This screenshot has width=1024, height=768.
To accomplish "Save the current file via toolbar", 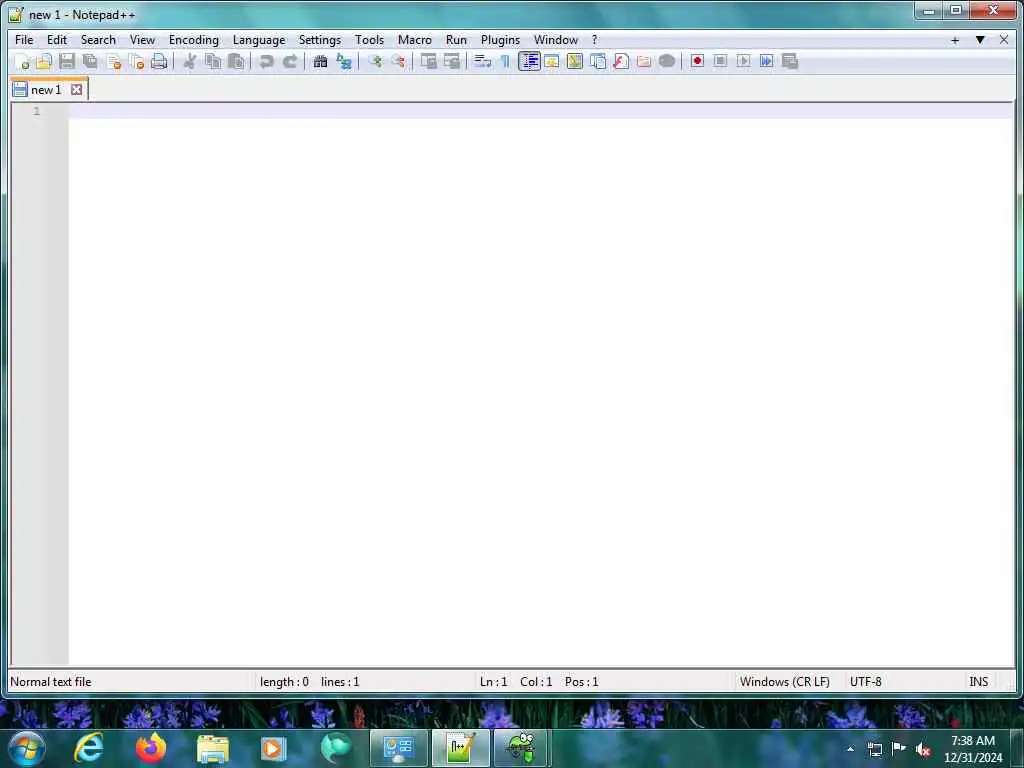I will click(67, 61).
